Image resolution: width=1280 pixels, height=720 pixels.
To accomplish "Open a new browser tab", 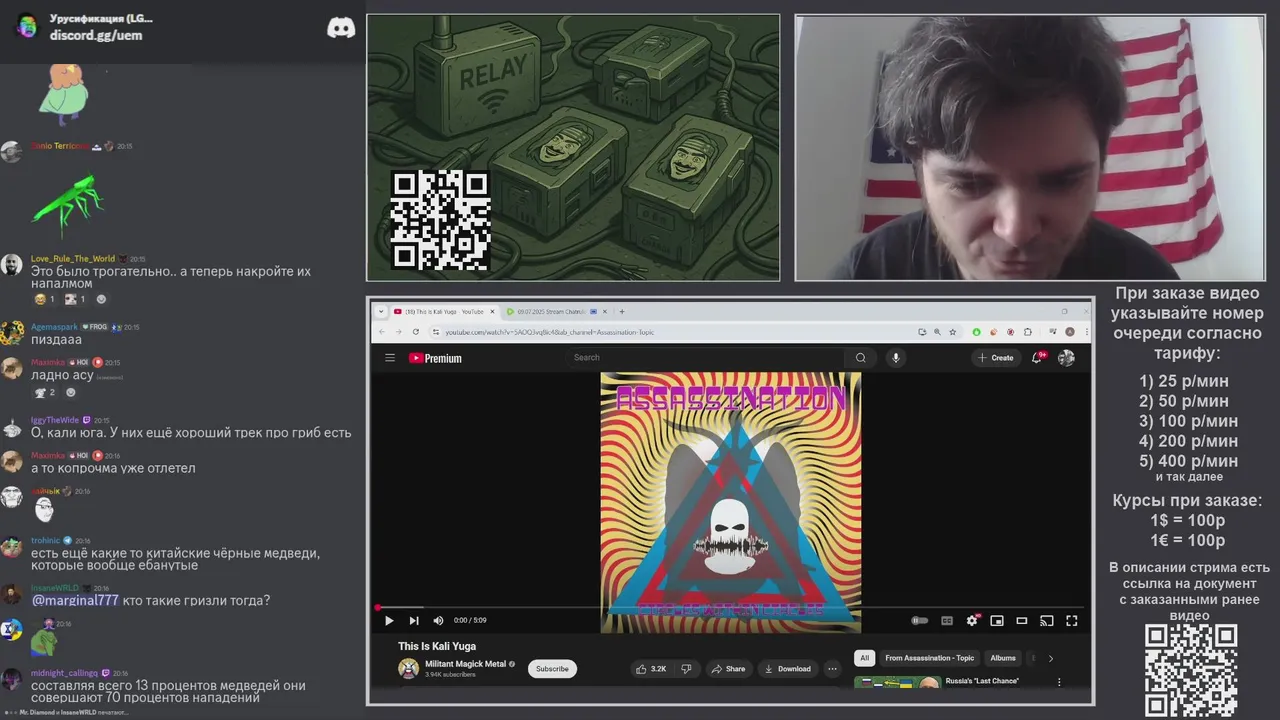I will click(x=622, y=312).
